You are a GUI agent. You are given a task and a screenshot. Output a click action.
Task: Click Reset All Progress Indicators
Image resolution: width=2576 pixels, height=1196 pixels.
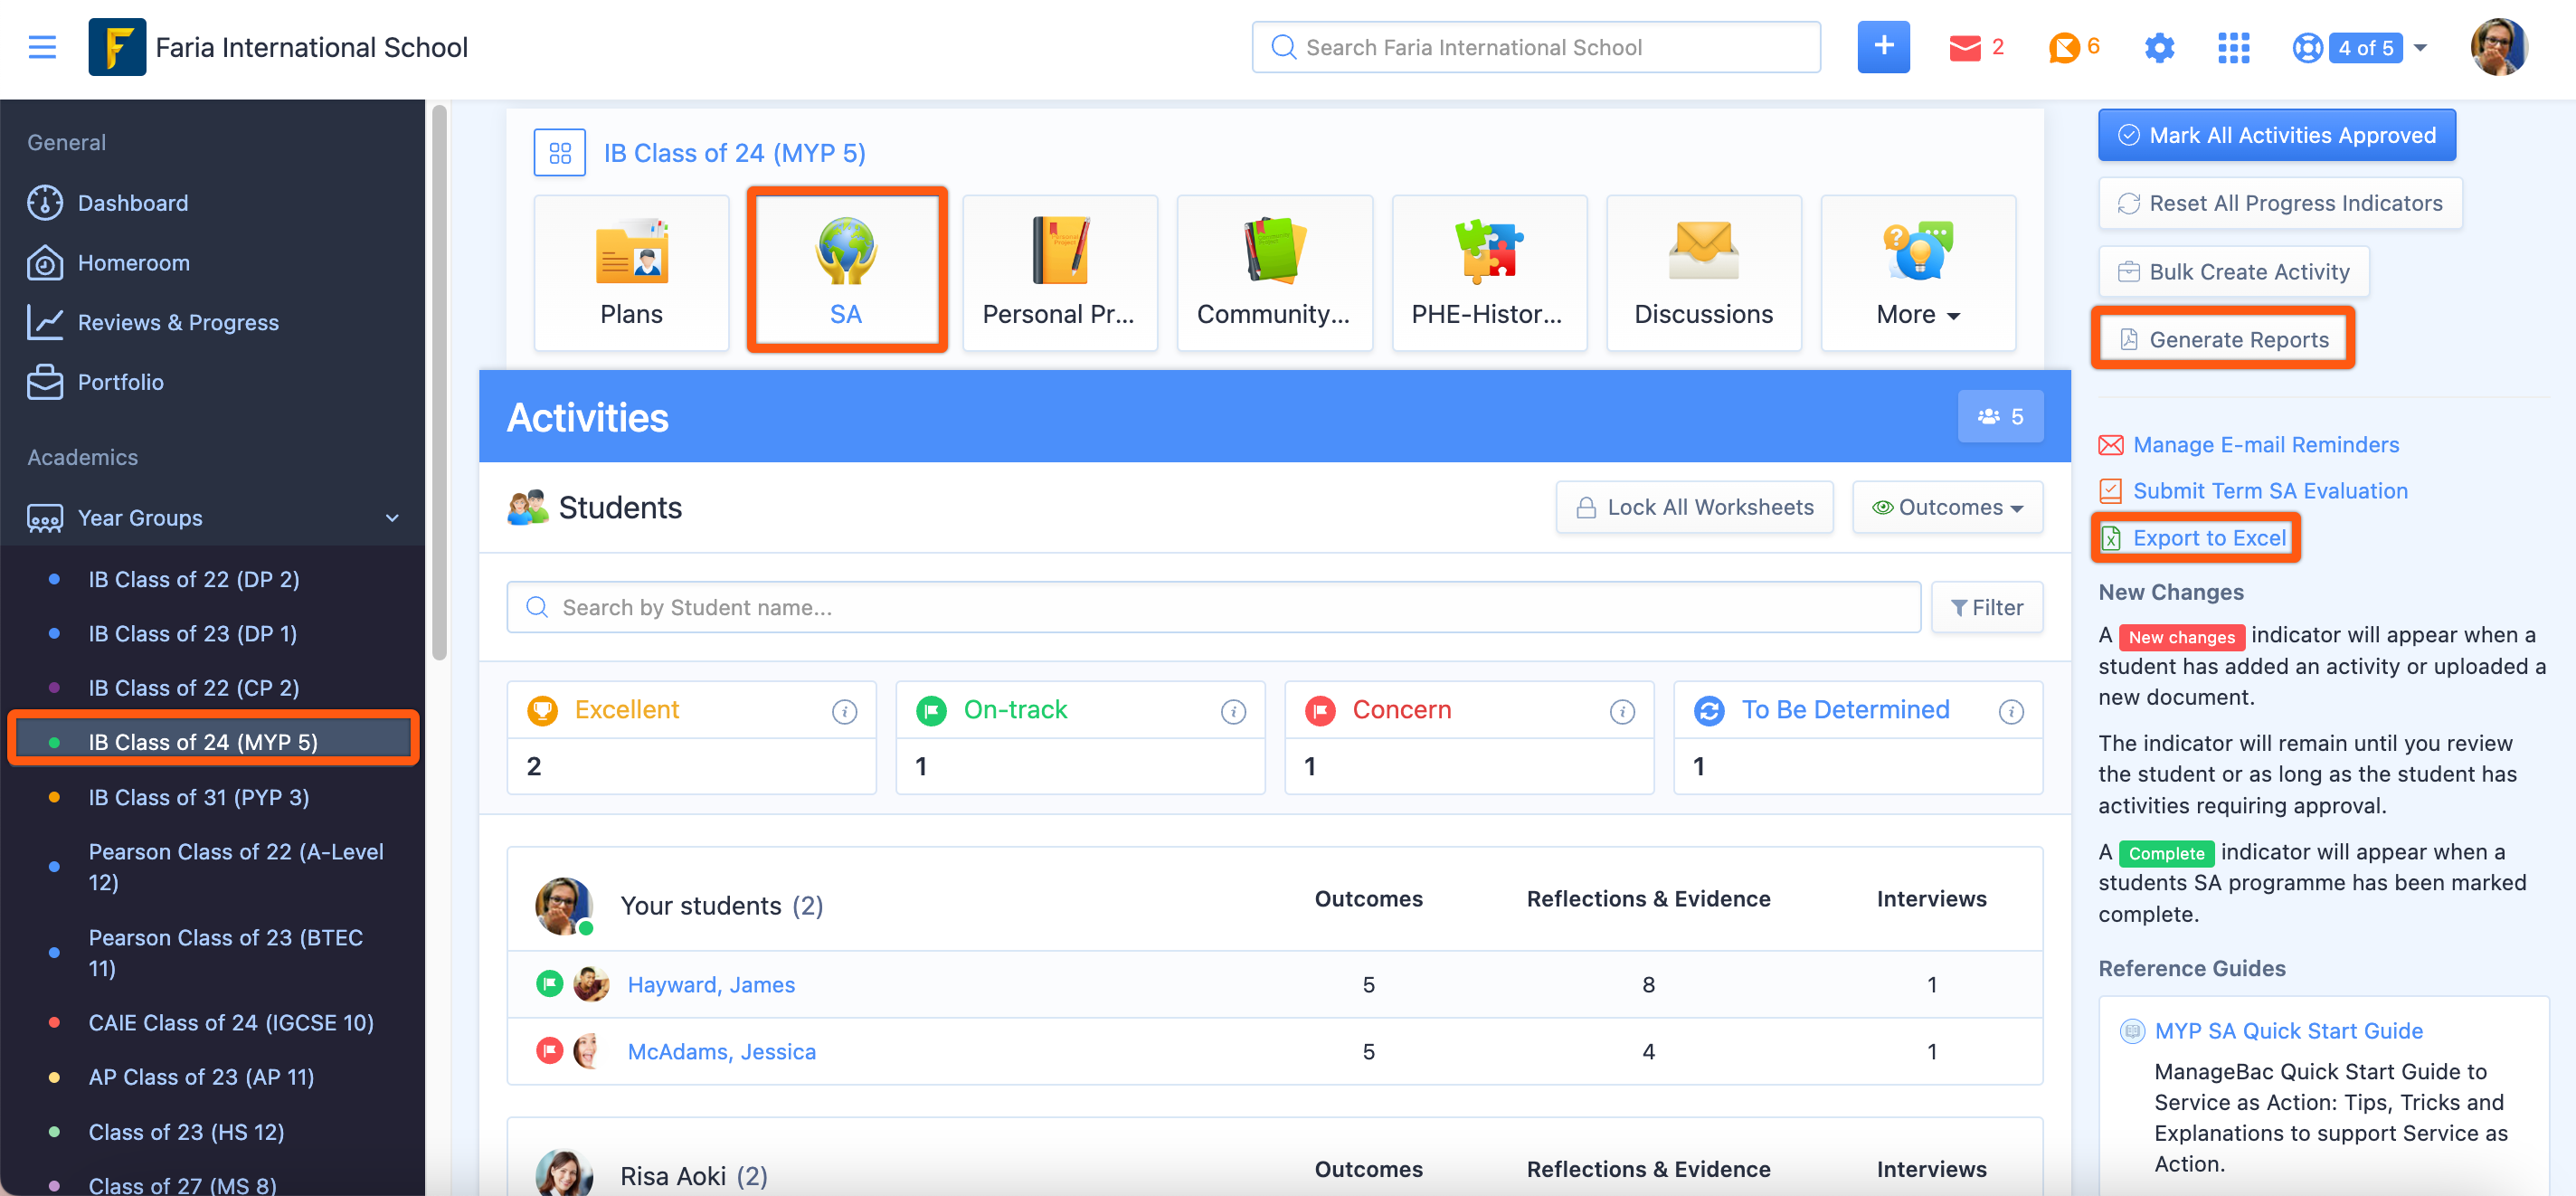tap(2279, 203)
